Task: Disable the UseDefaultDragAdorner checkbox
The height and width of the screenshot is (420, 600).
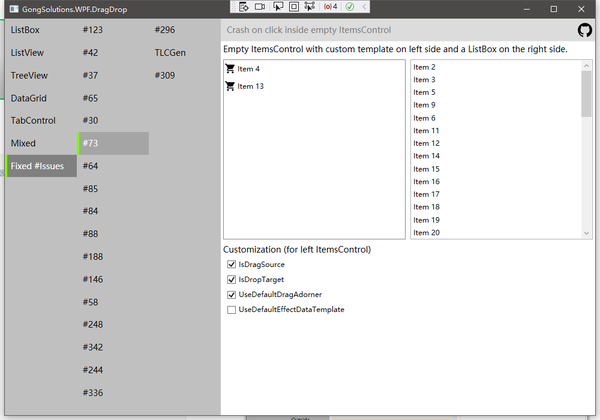Action: tap(231, 295)
